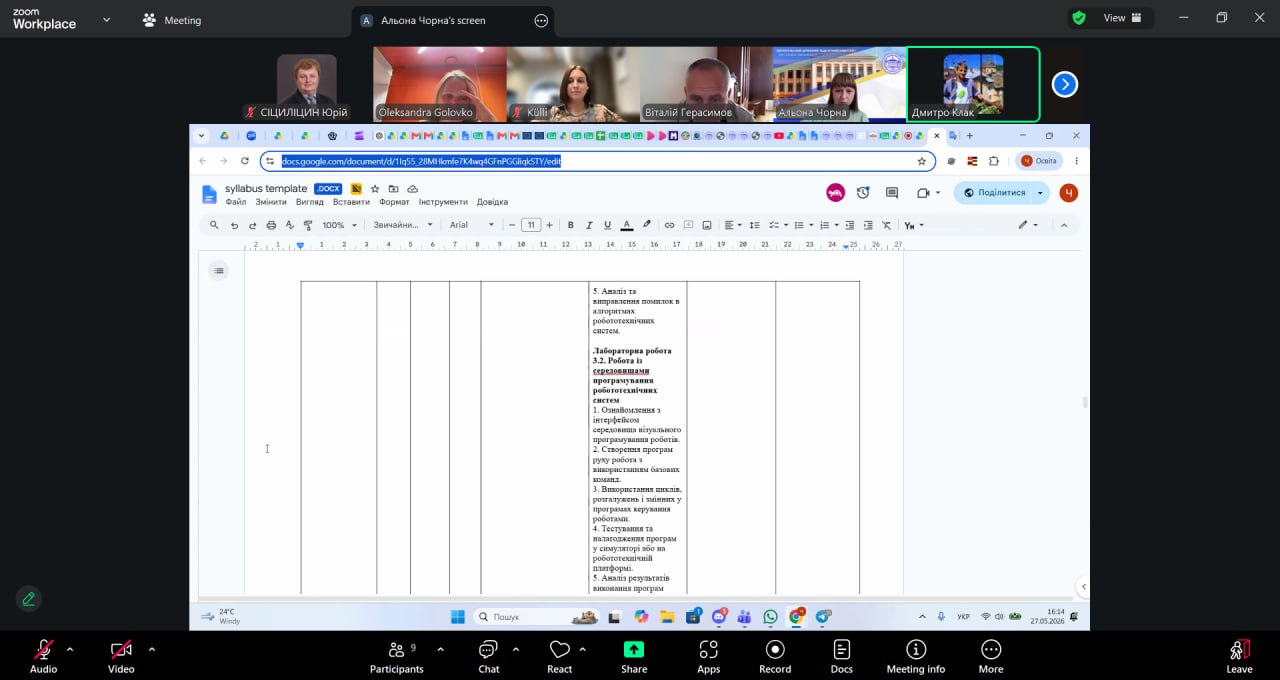Reload the shared browser page
1280x680 pixels.
(x=245, y=161)
